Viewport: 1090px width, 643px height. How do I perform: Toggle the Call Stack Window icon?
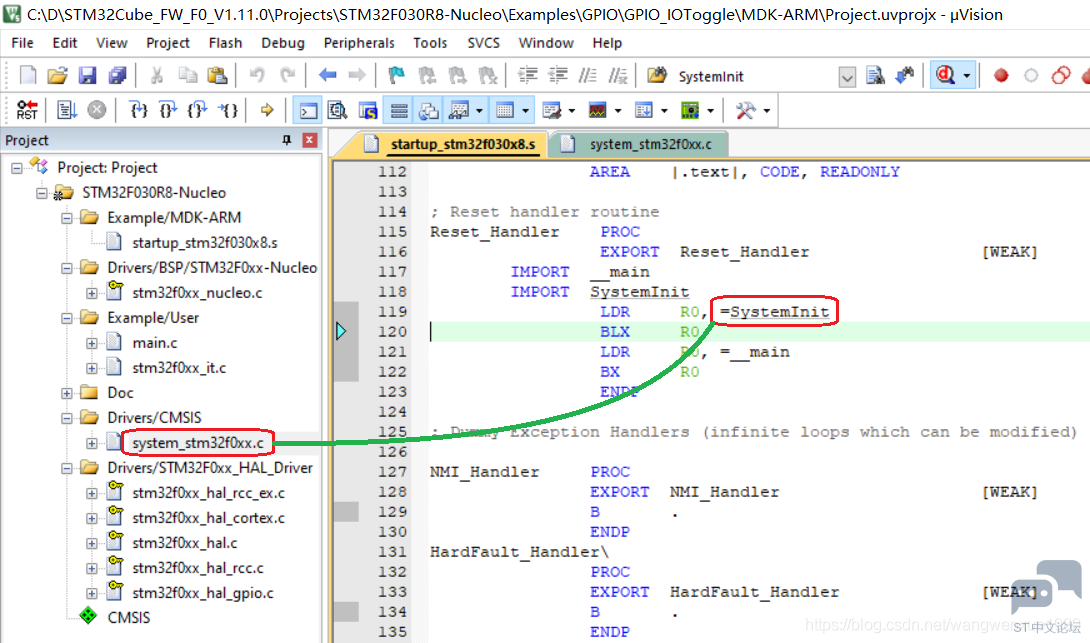[429, 110]
